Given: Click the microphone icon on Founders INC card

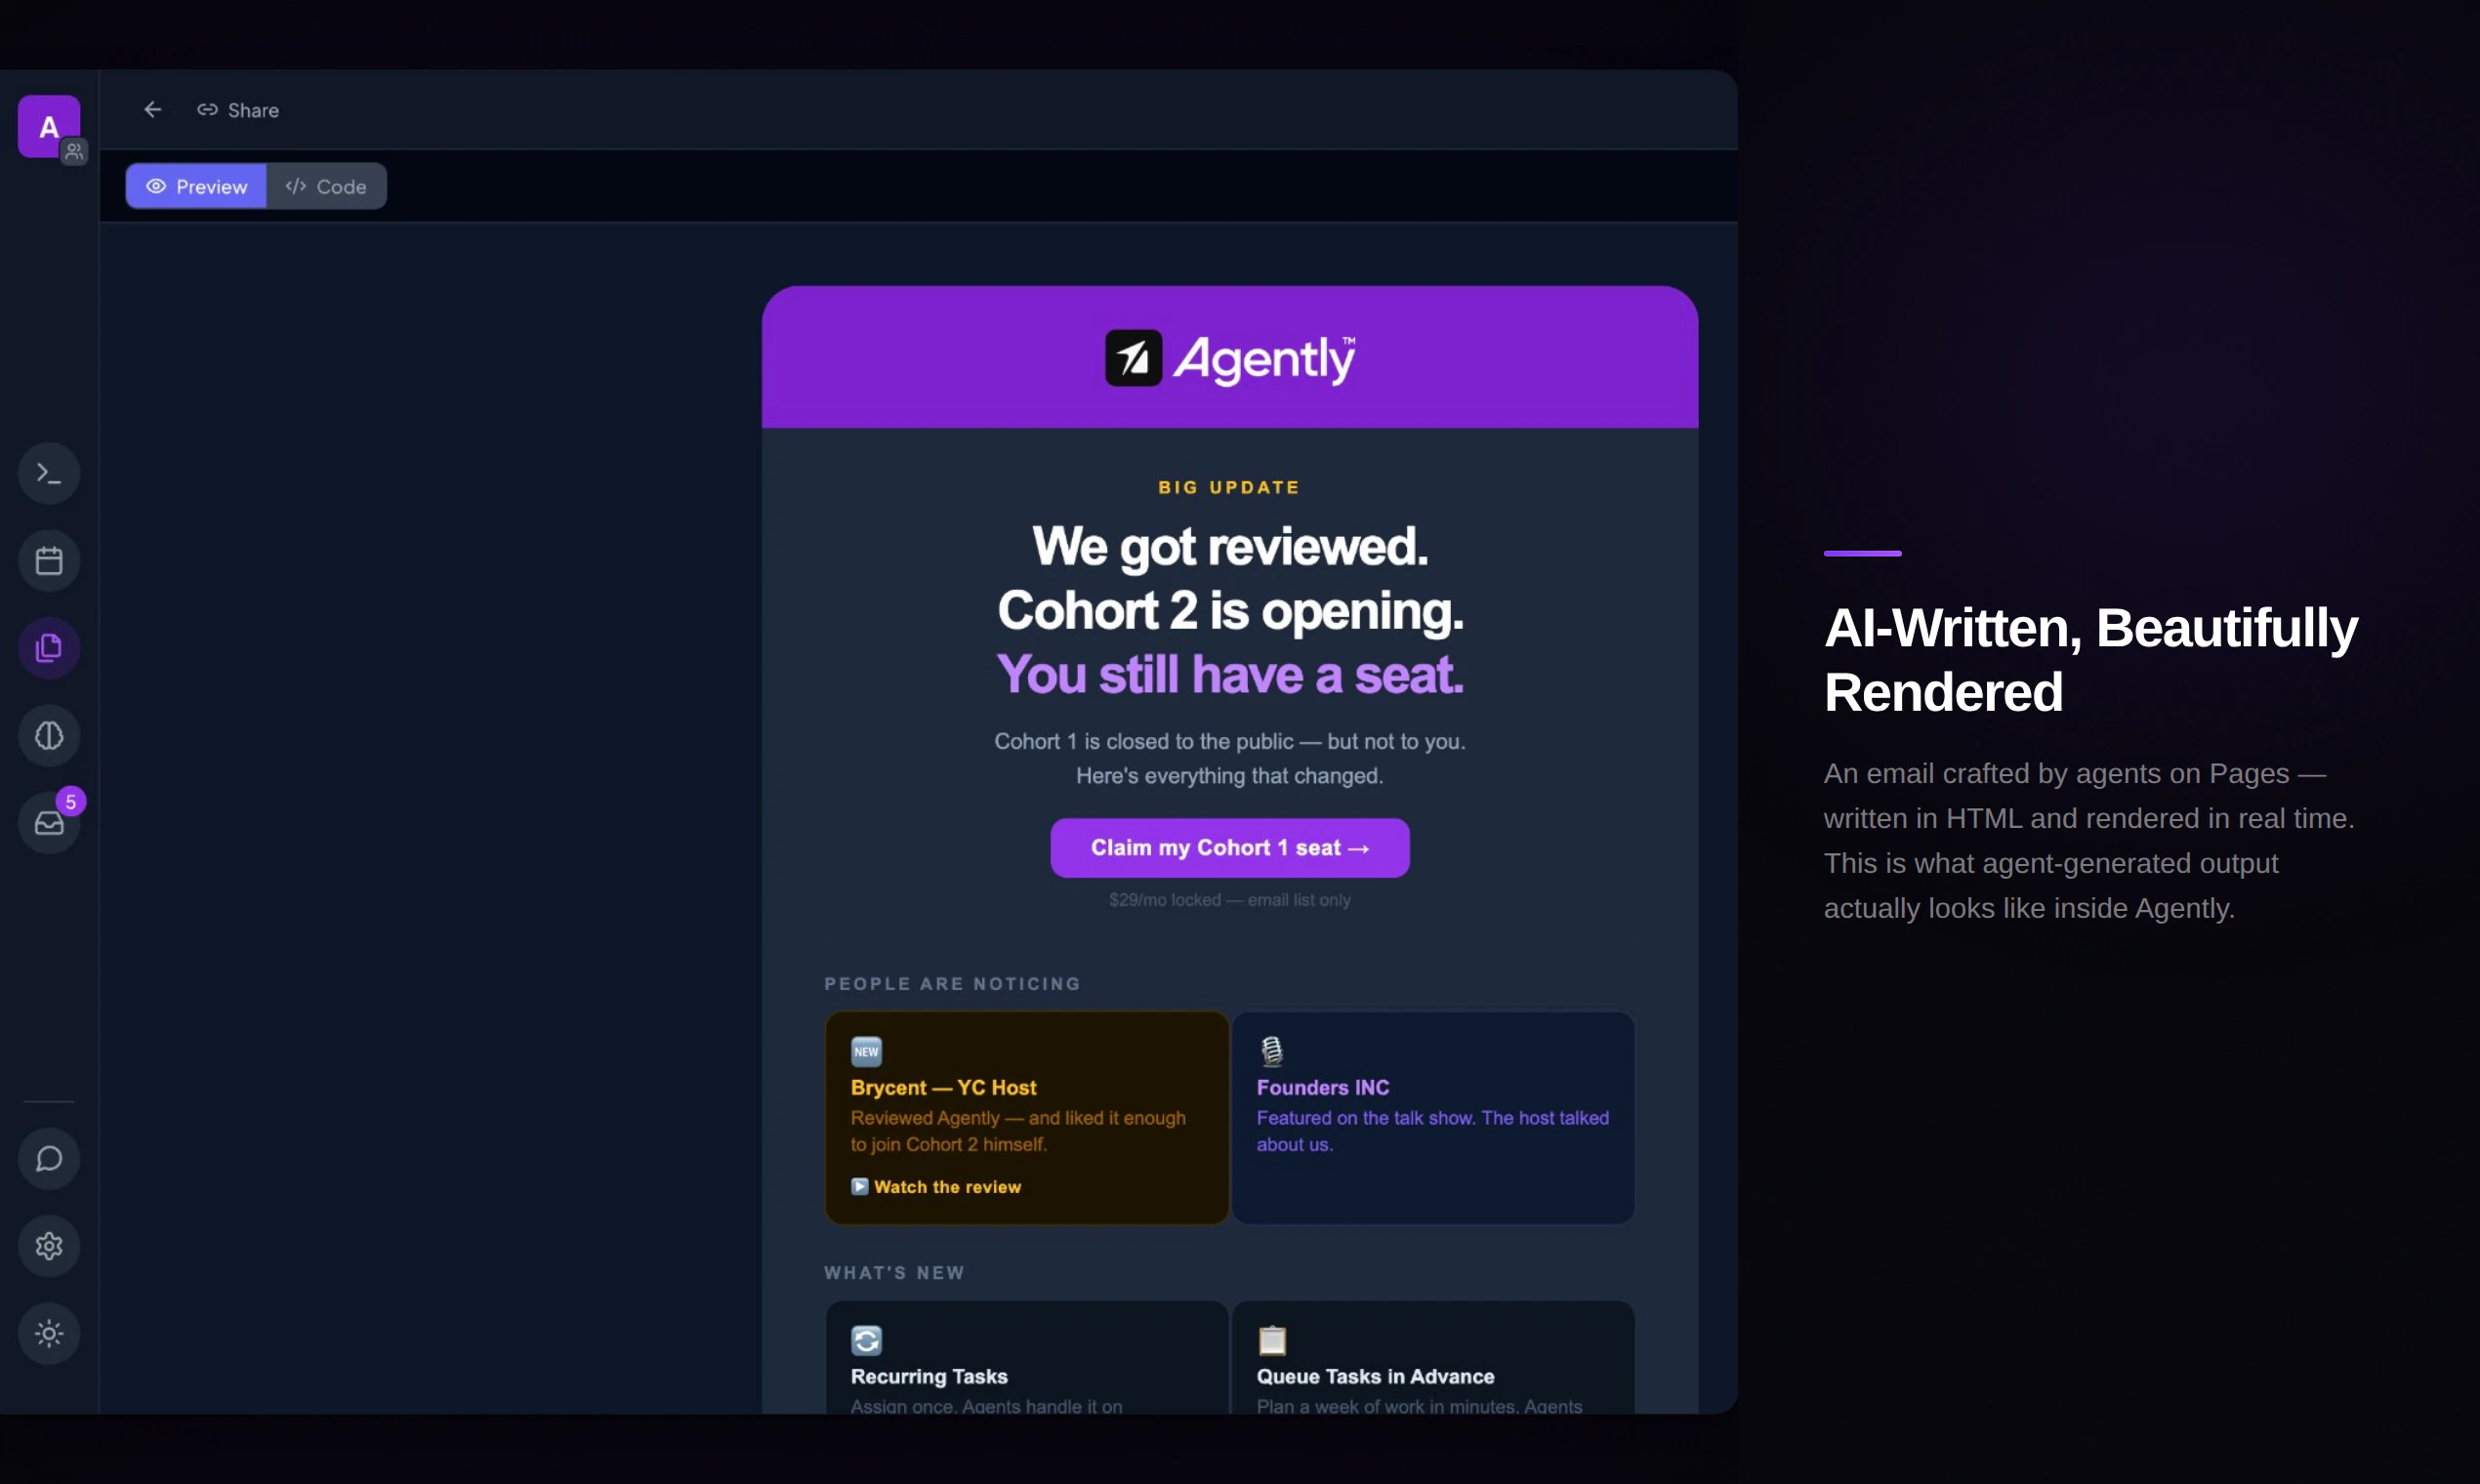Looking at the screenshot, I should click(1272, 1051).
